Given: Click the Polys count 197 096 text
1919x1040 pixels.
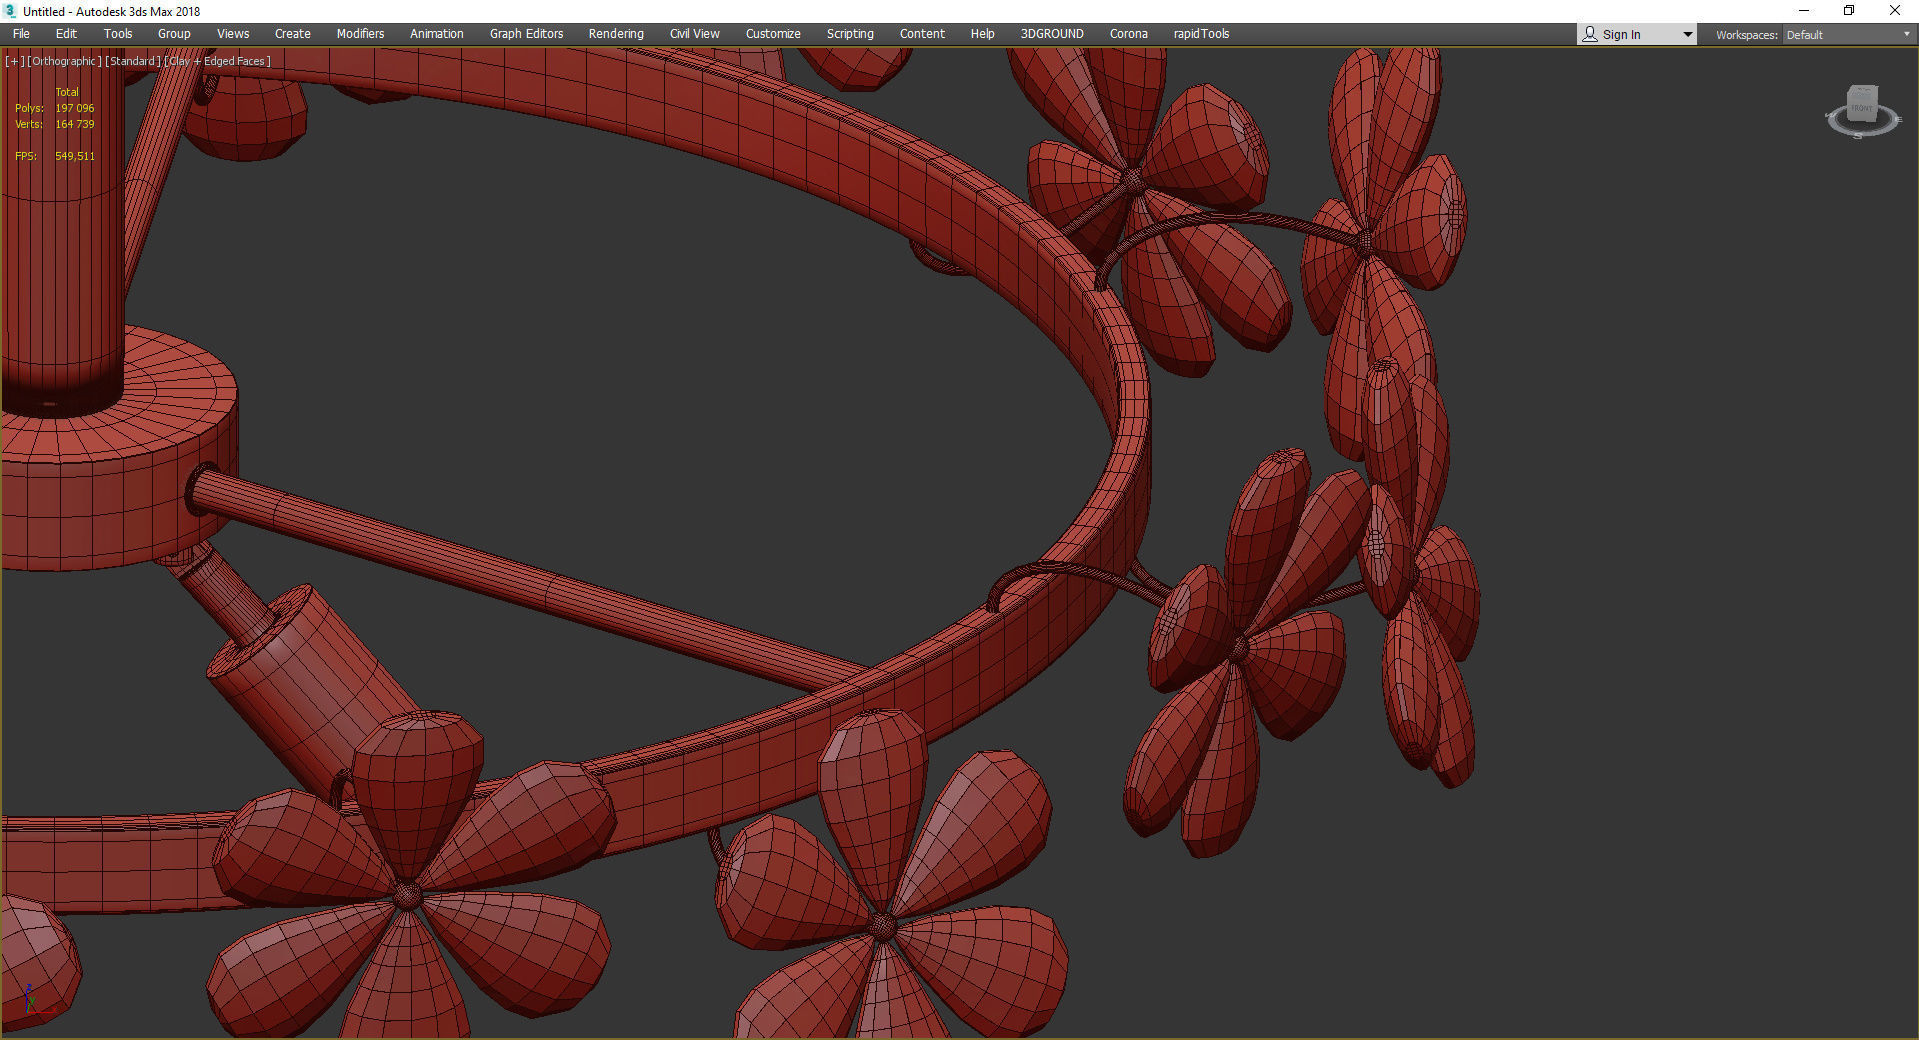Looking at the screenshot, I should pyautogui.click(x=75, y=108).
